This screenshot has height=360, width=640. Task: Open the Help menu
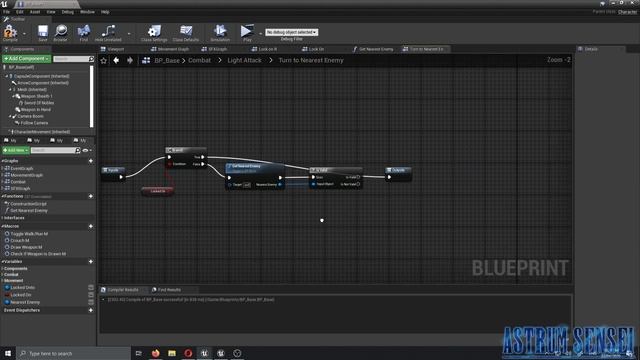point(105,12)
